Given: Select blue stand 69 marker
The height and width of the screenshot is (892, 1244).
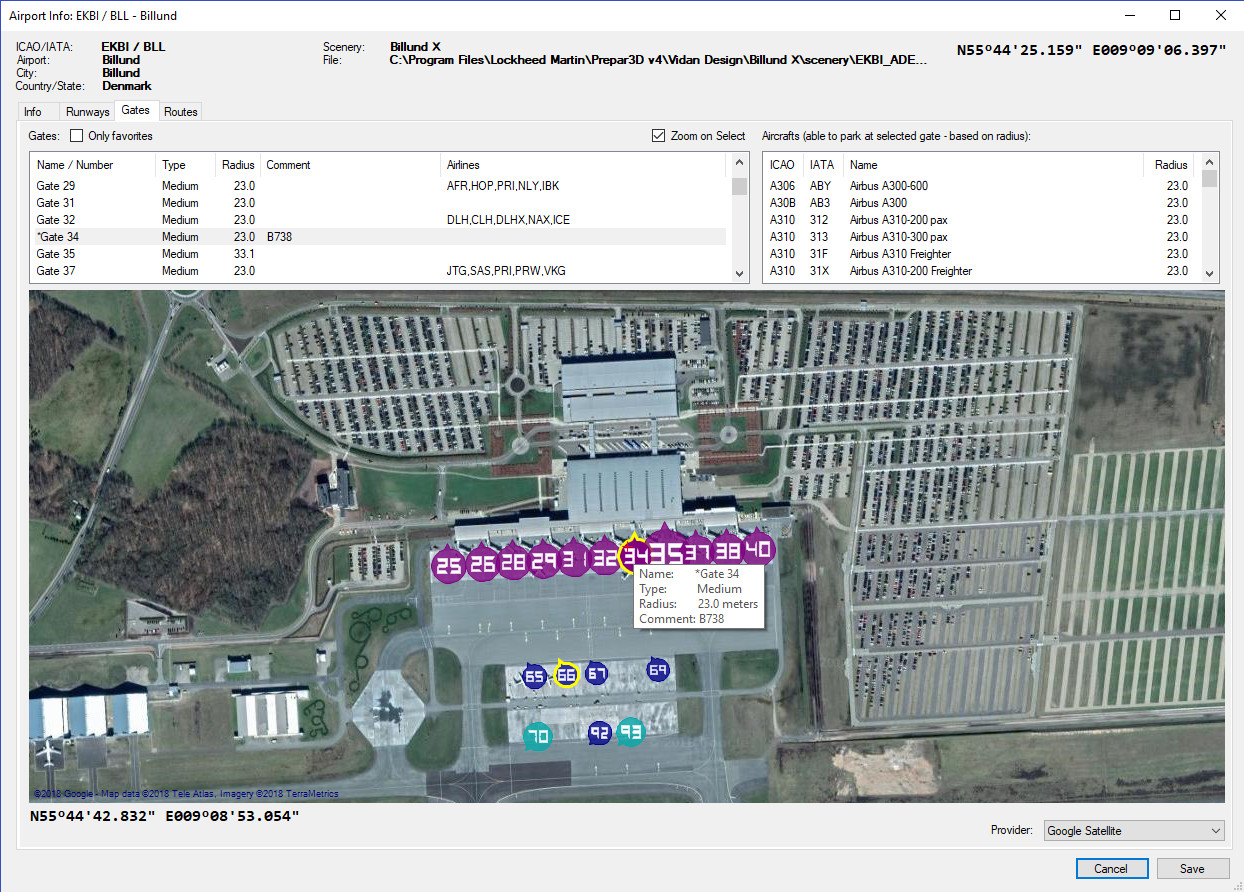Looking at the screenshot, I should tap(658, 670).
